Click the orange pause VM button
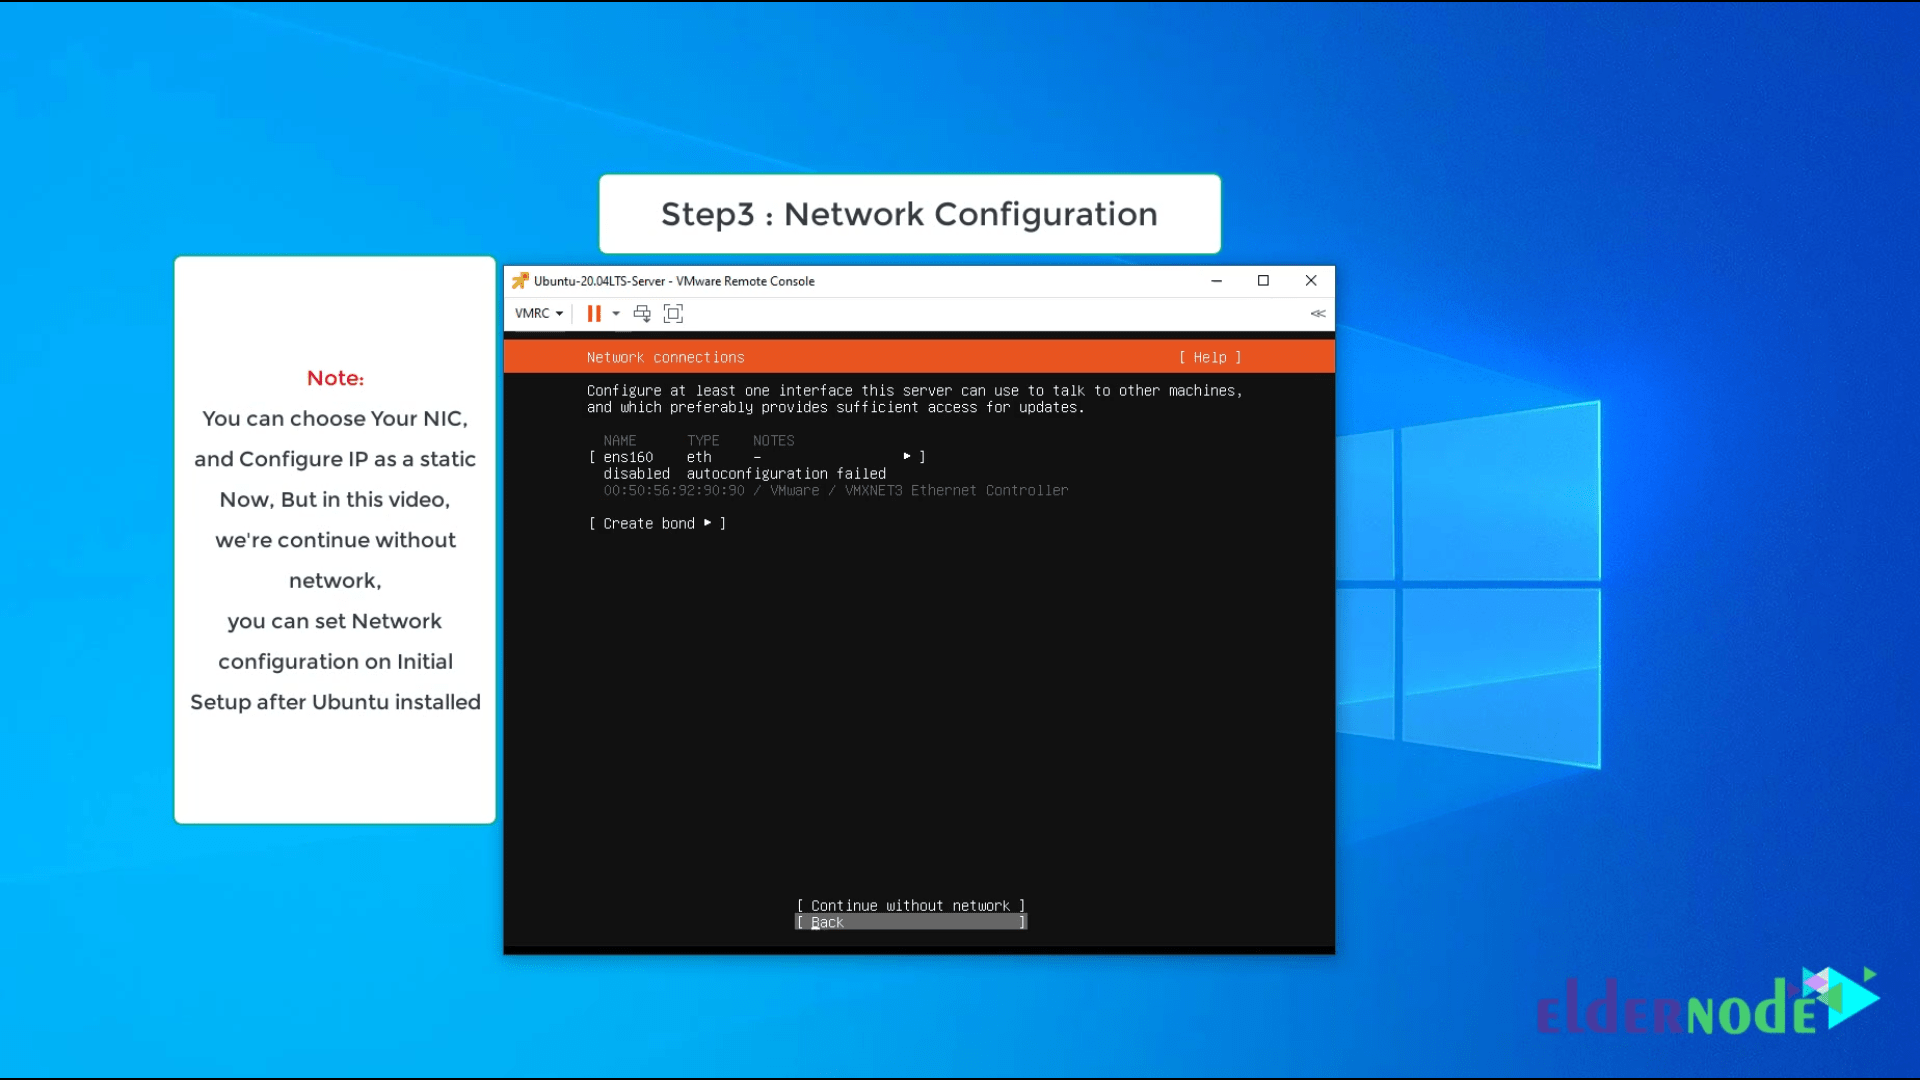 (x=594, y=313)
